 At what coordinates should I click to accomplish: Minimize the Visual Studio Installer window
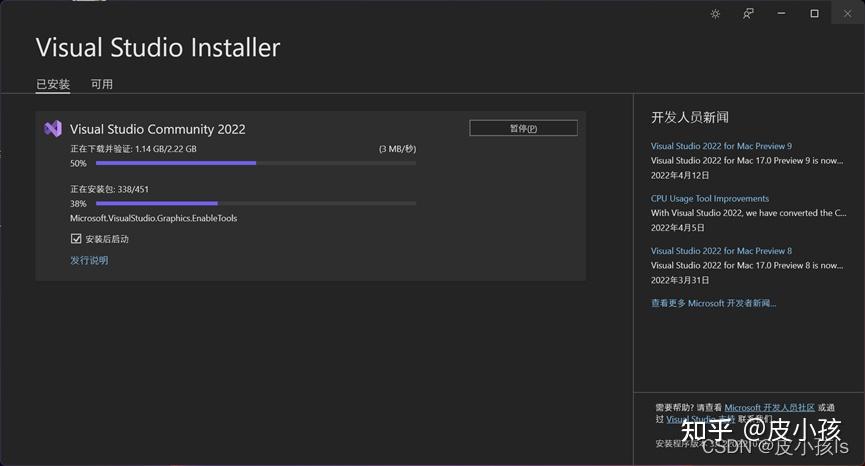click(781, 13)
